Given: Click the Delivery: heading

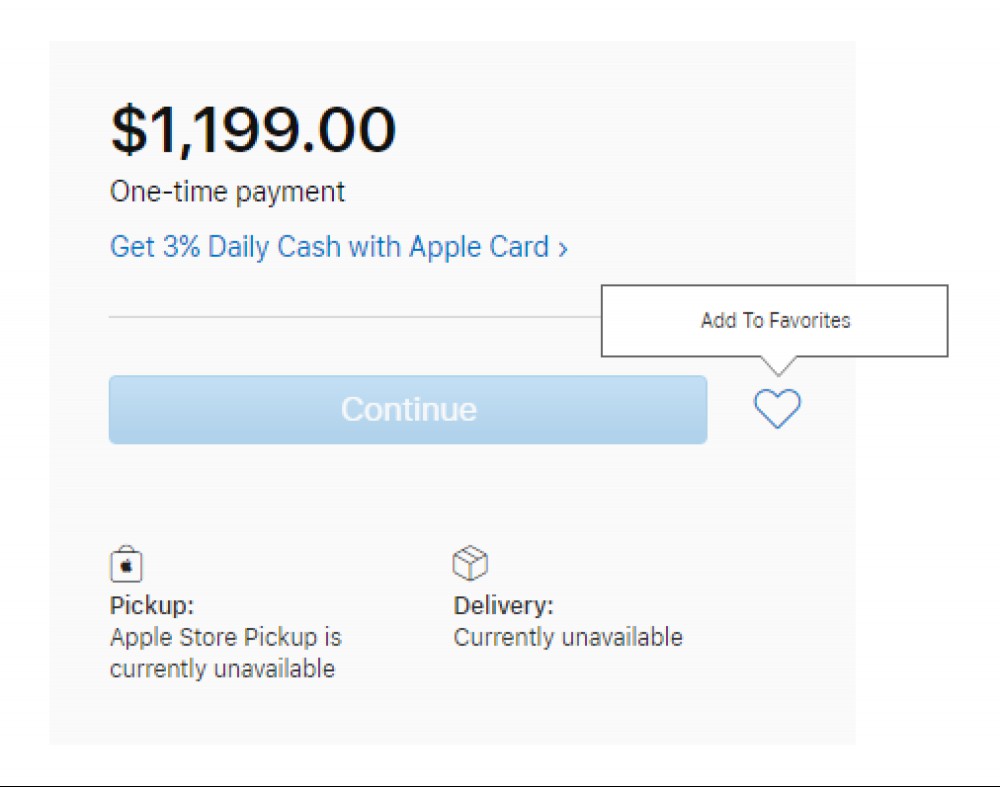Looking at the screenshot, I should pyautogui.click(x=504, y=605).
